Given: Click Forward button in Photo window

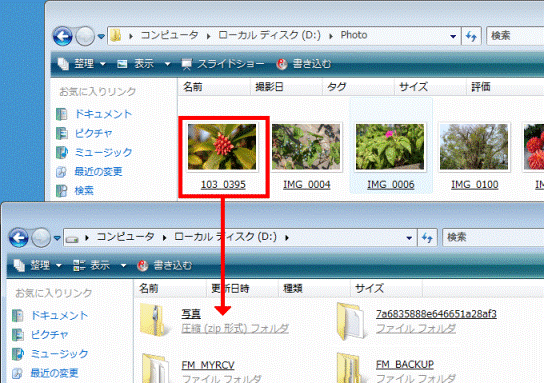Looking at the screenshot, I should 85,36.
